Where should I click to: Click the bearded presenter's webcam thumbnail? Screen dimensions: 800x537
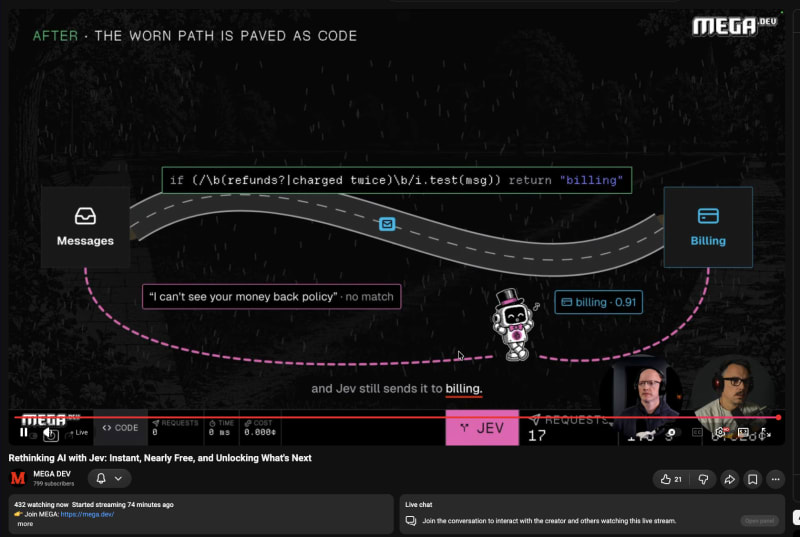pyautogui.click(x=734, y=395)
